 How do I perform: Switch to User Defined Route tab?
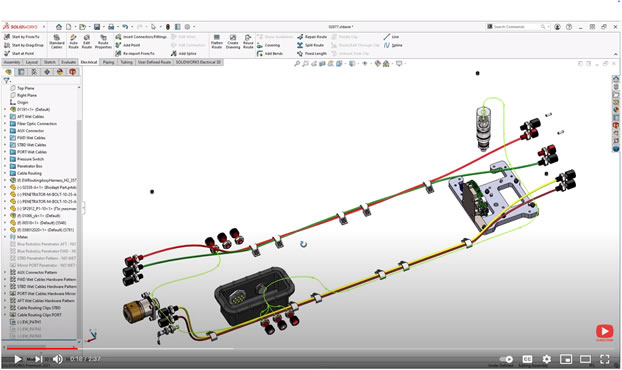click(154, 62)
